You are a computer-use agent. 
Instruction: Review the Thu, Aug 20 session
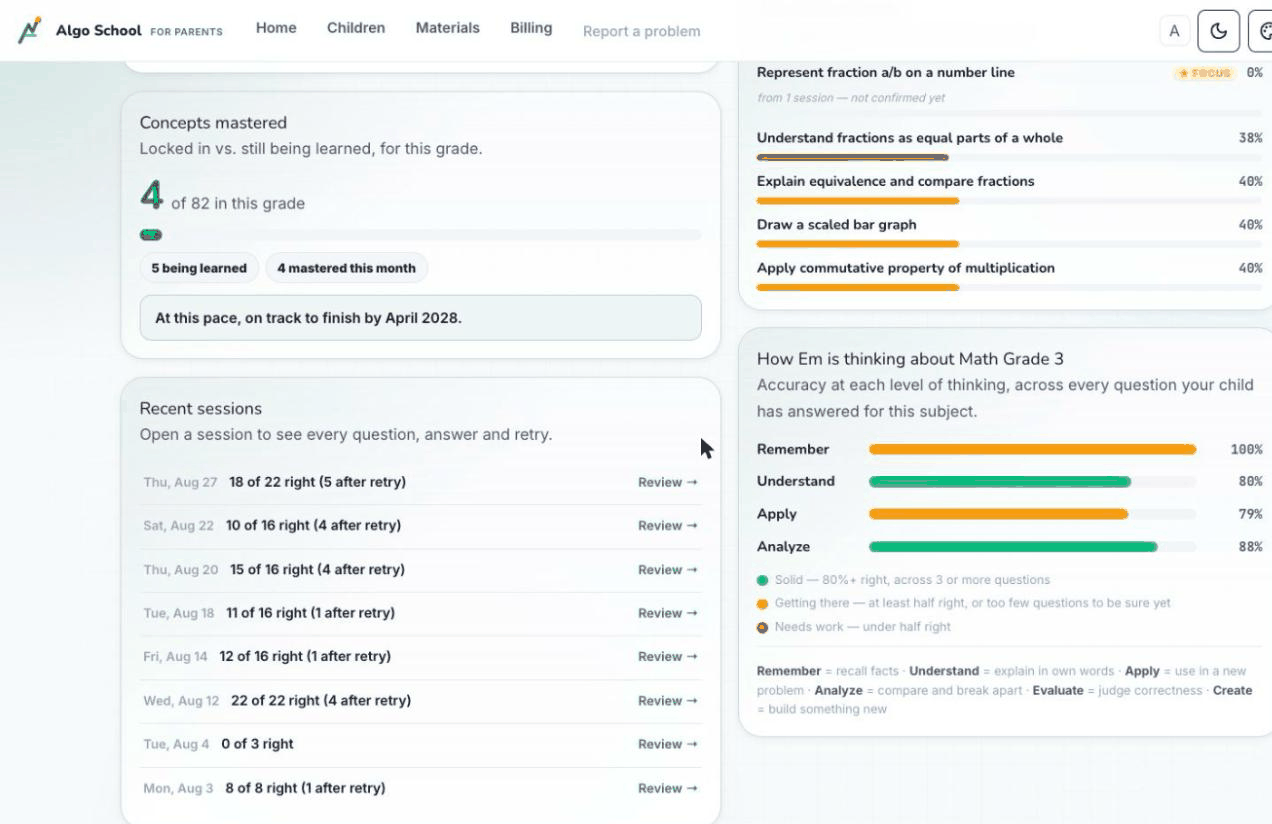click(x=668, y=570)
